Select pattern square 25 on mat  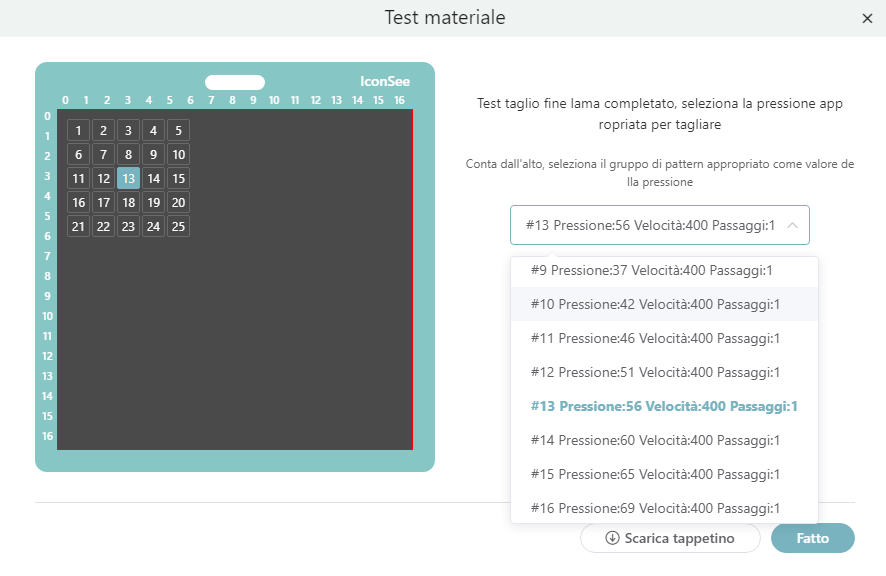tap(178, 226)
